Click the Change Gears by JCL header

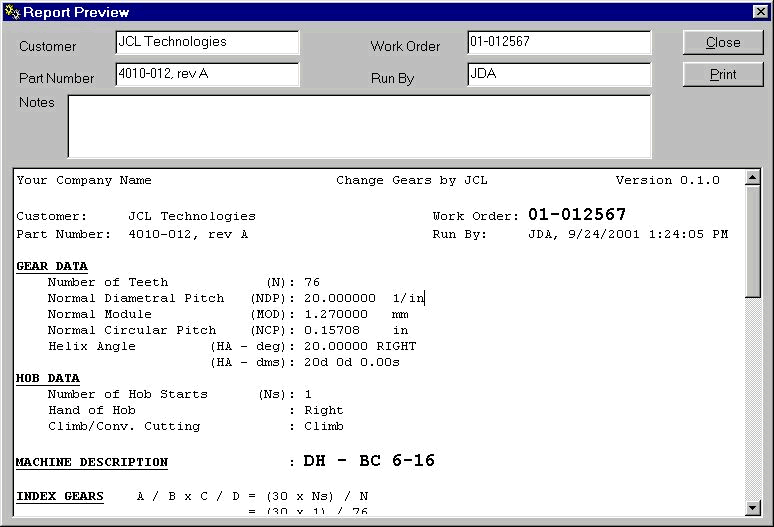(412, 180)
